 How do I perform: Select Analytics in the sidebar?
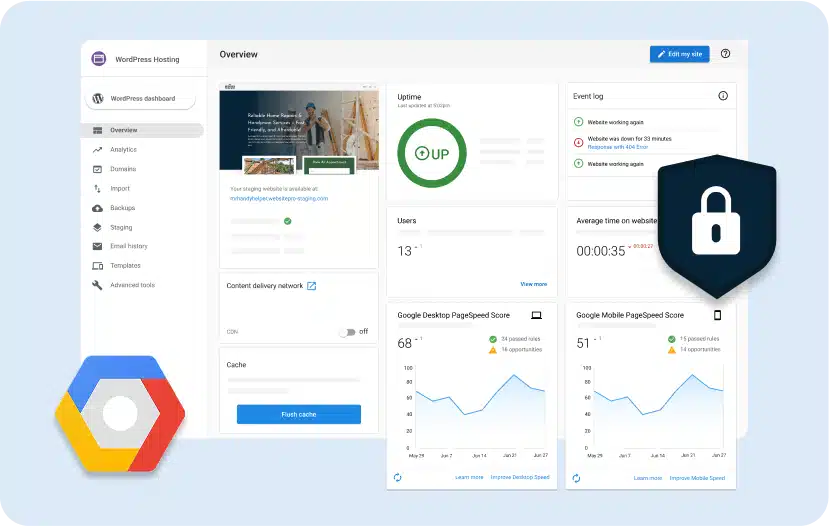[x=123, y=150]
